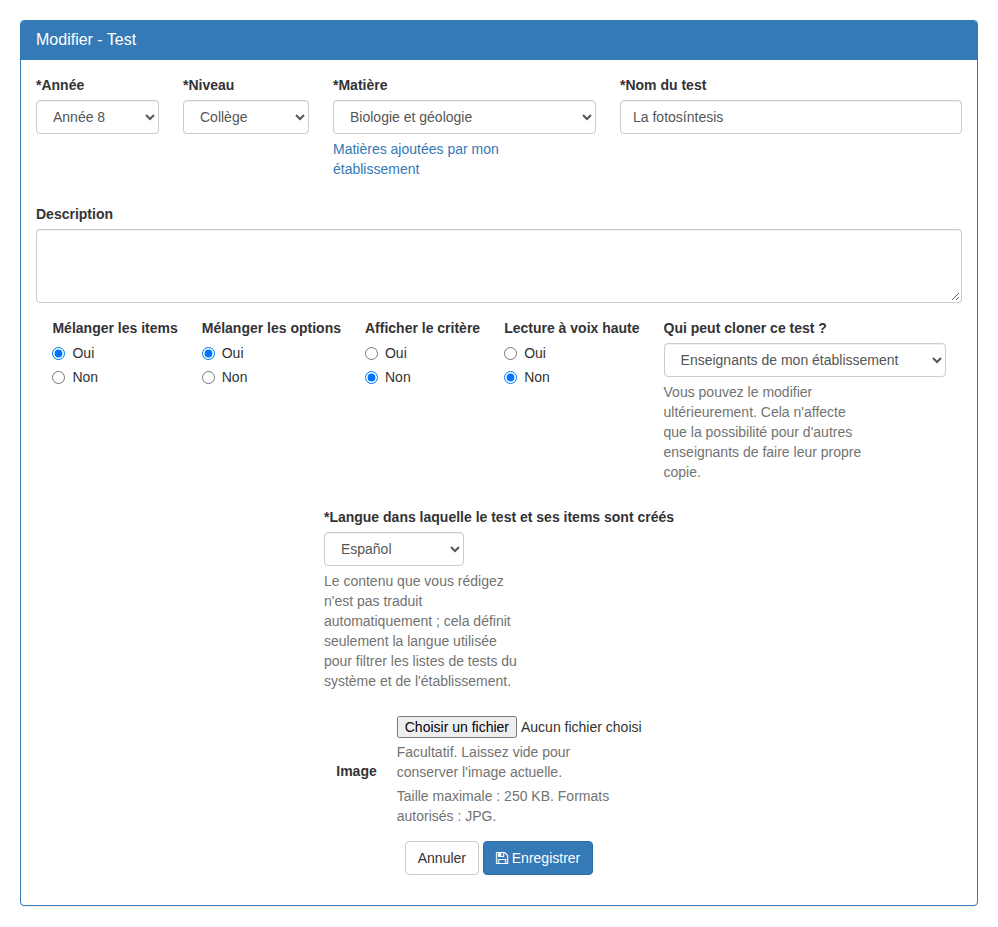Select Oui for Mélanger les items
998x927 pixels.
coord(59,353)
